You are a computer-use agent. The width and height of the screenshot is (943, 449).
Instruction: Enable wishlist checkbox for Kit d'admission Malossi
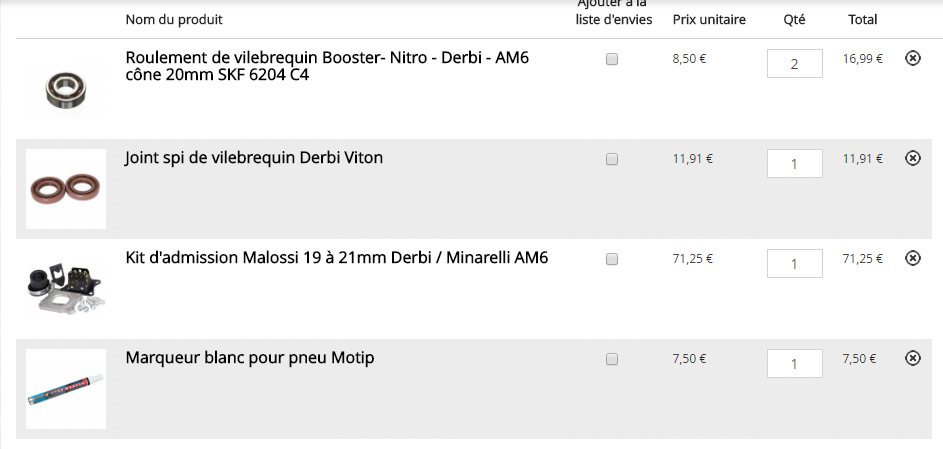[x=612, y=259]
